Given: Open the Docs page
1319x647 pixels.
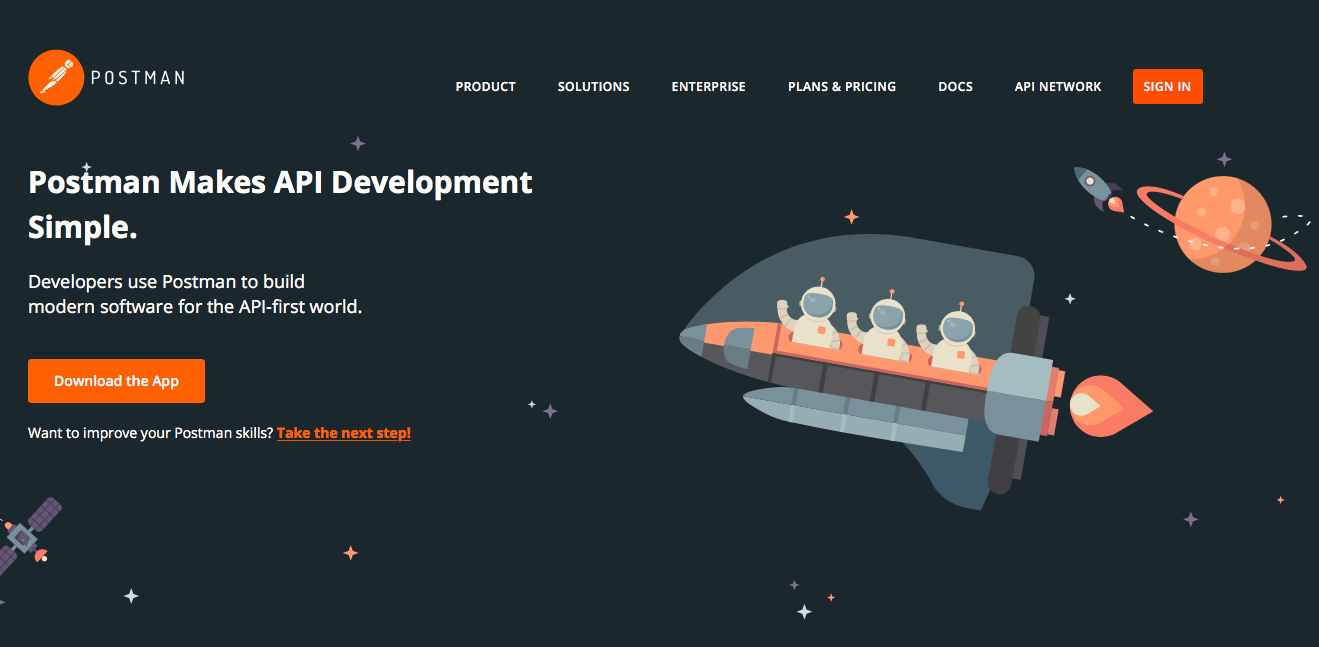Looking at the screenshot, I should [x=955, y=87].
